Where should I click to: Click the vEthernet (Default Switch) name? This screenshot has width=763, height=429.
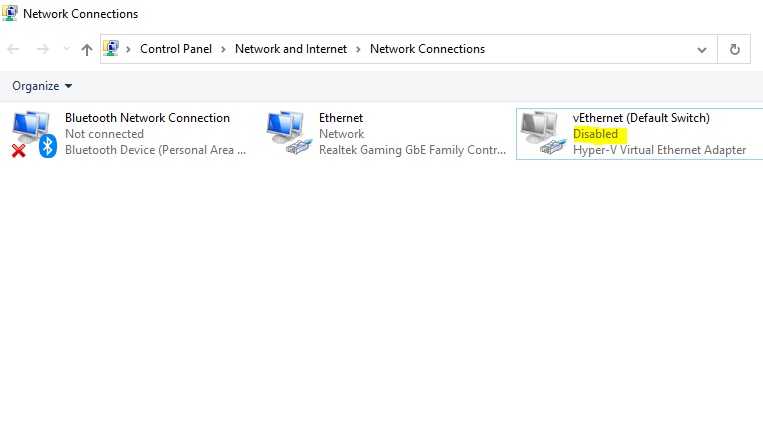[641, 118]
